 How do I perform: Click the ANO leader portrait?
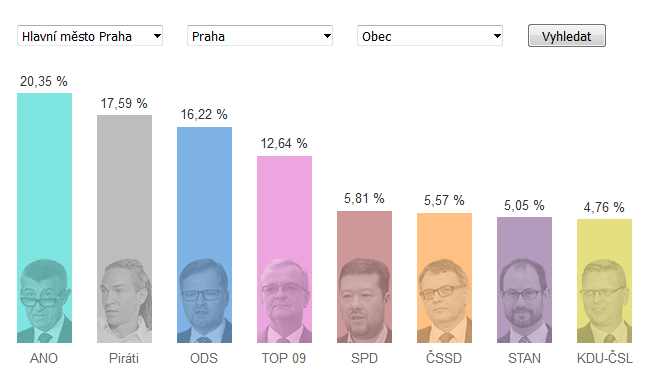tap(44, 301)
